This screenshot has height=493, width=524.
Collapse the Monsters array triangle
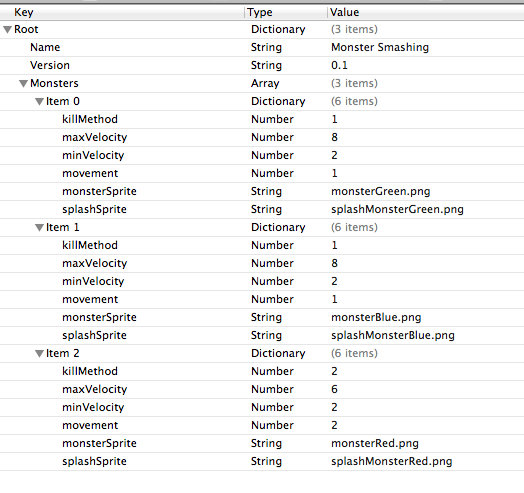click(23, 84)
